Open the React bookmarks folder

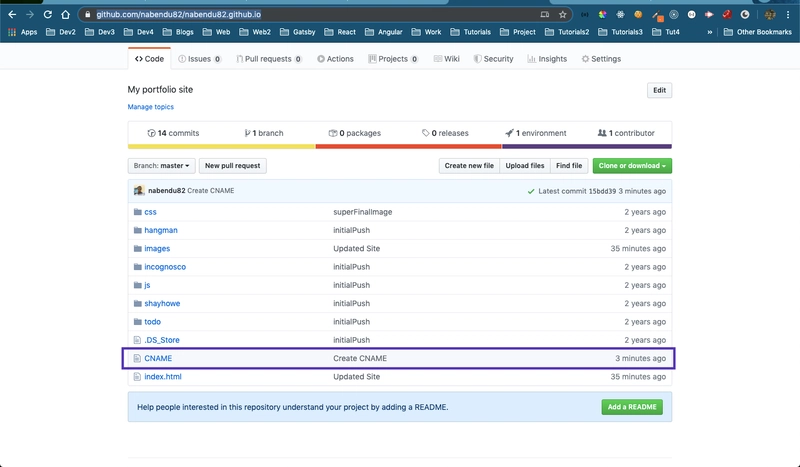point(340,32)
